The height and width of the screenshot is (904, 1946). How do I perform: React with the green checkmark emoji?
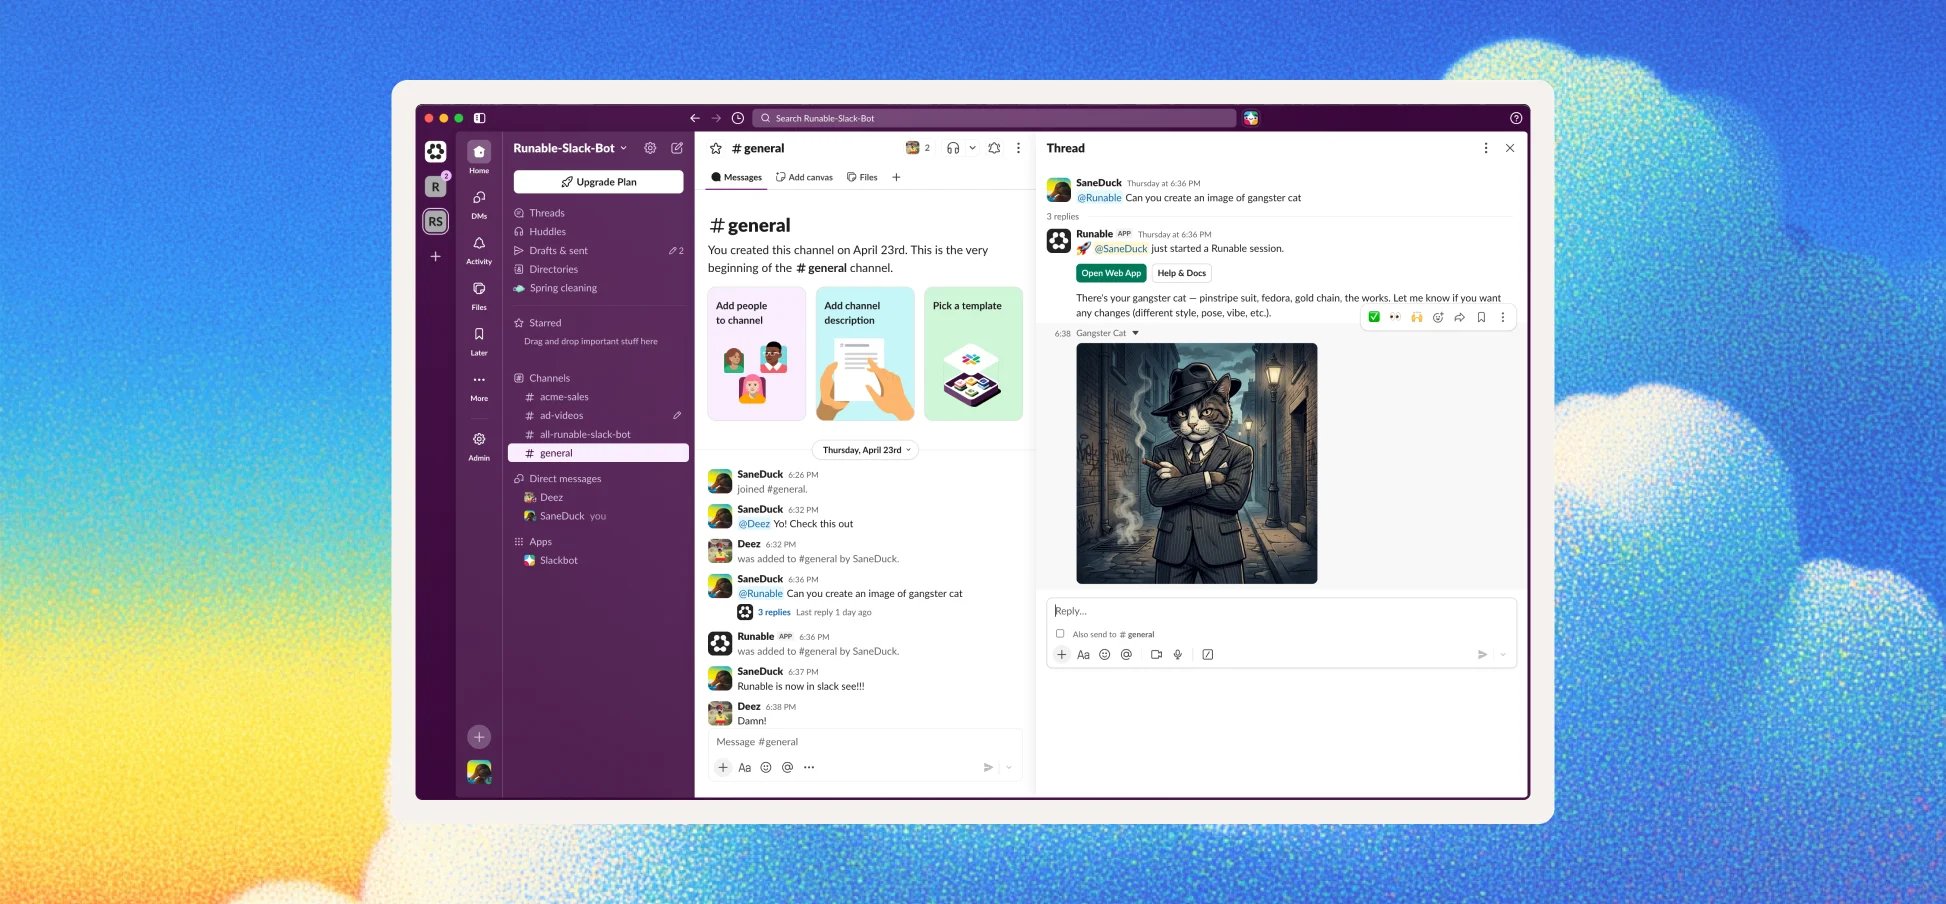pos(1374,317)
